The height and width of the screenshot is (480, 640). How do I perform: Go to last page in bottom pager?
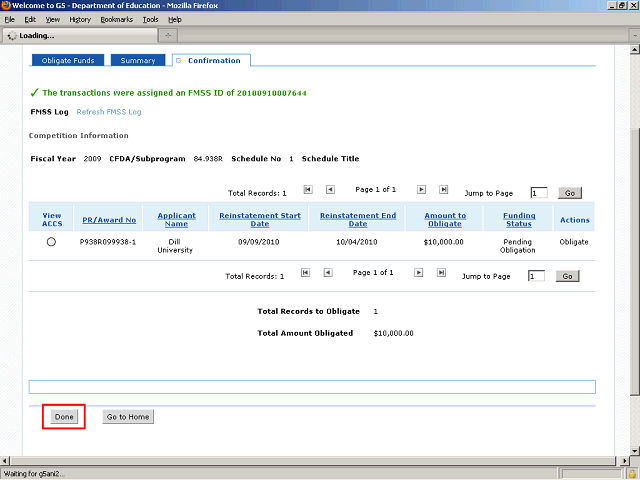(441, 273)
